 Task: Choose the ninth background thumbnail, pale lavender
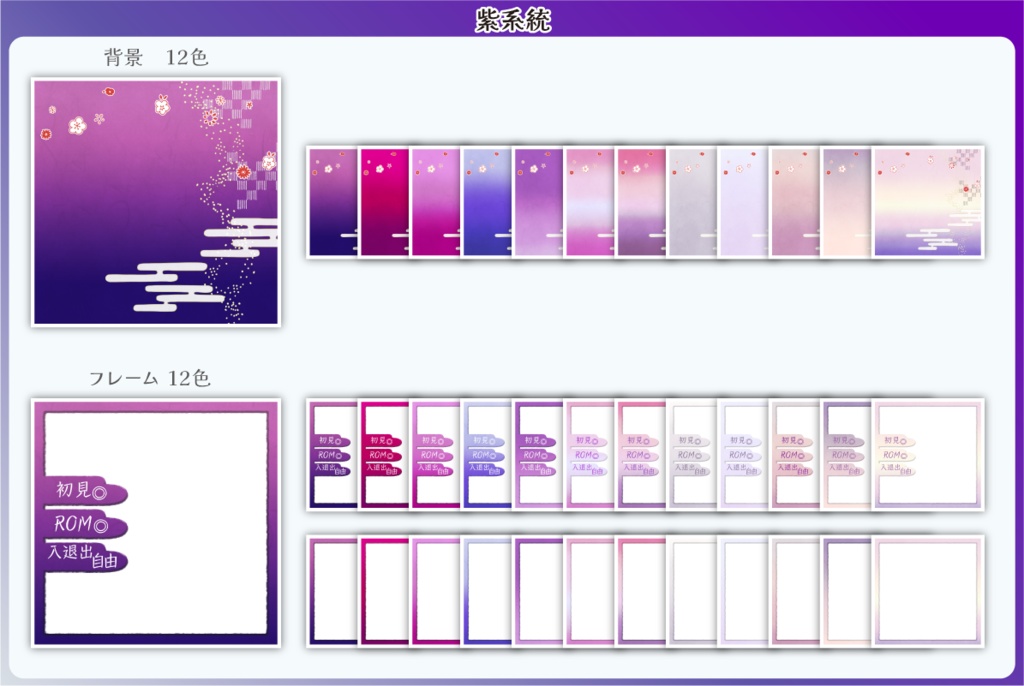(744, 202)
